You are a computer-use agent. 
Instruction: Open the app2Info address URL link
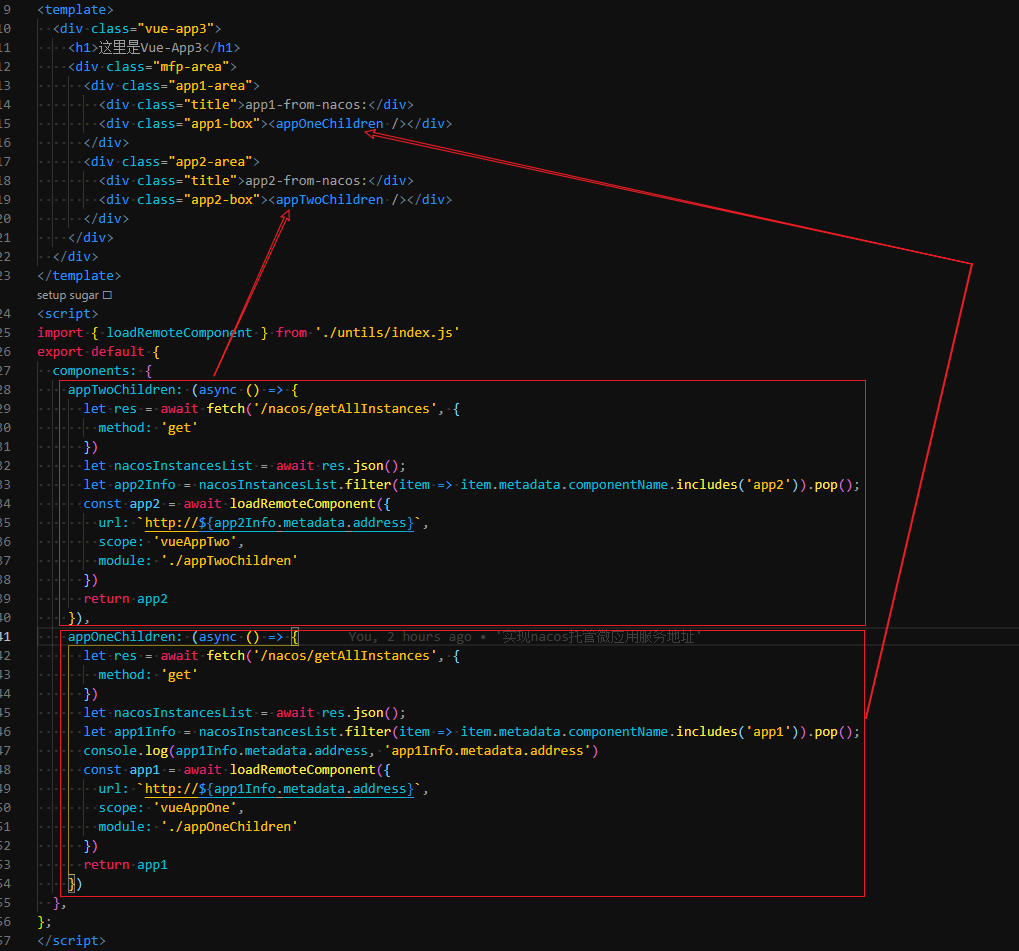pos(279,523)
